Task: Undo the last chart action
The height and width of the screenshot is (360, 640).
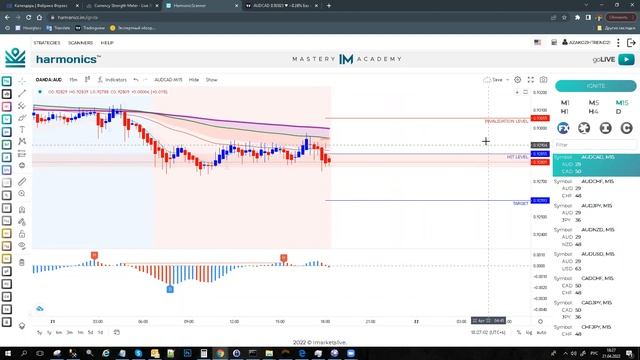Action: (x=136, y=80)
